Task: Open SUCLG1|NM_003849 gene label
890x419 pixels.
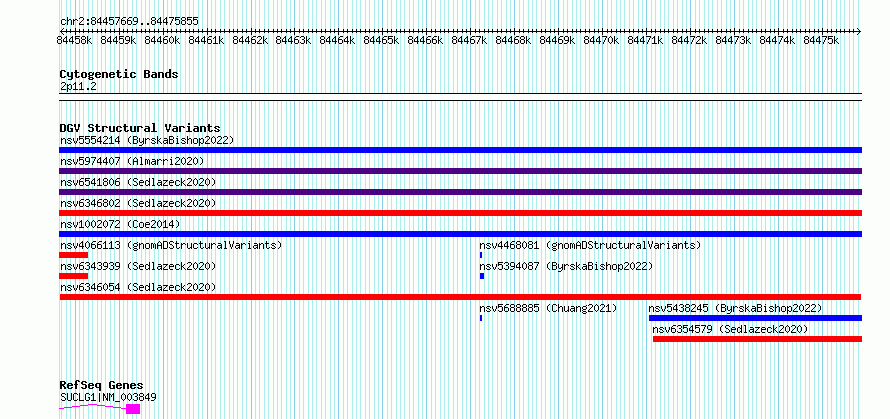Action: coord(108,397)
